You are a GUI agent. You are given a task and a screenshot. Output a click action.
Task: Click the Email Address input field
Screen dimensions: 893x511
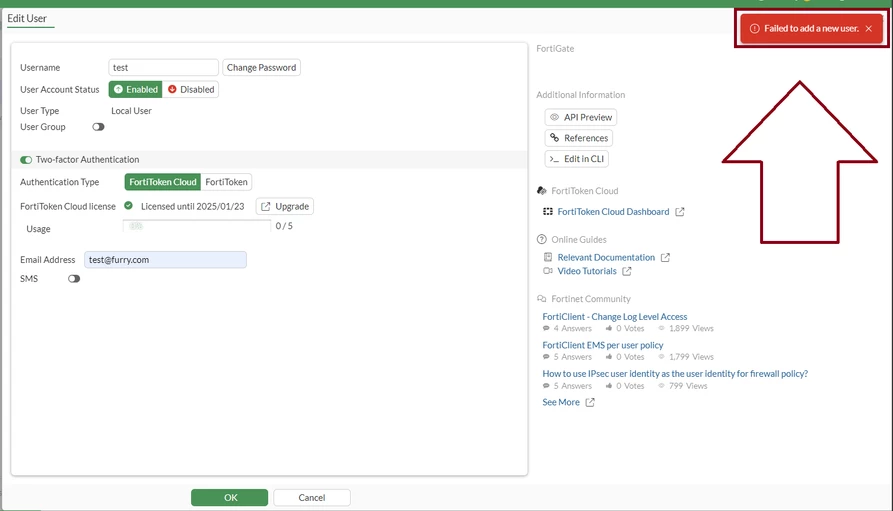[165, 259]
